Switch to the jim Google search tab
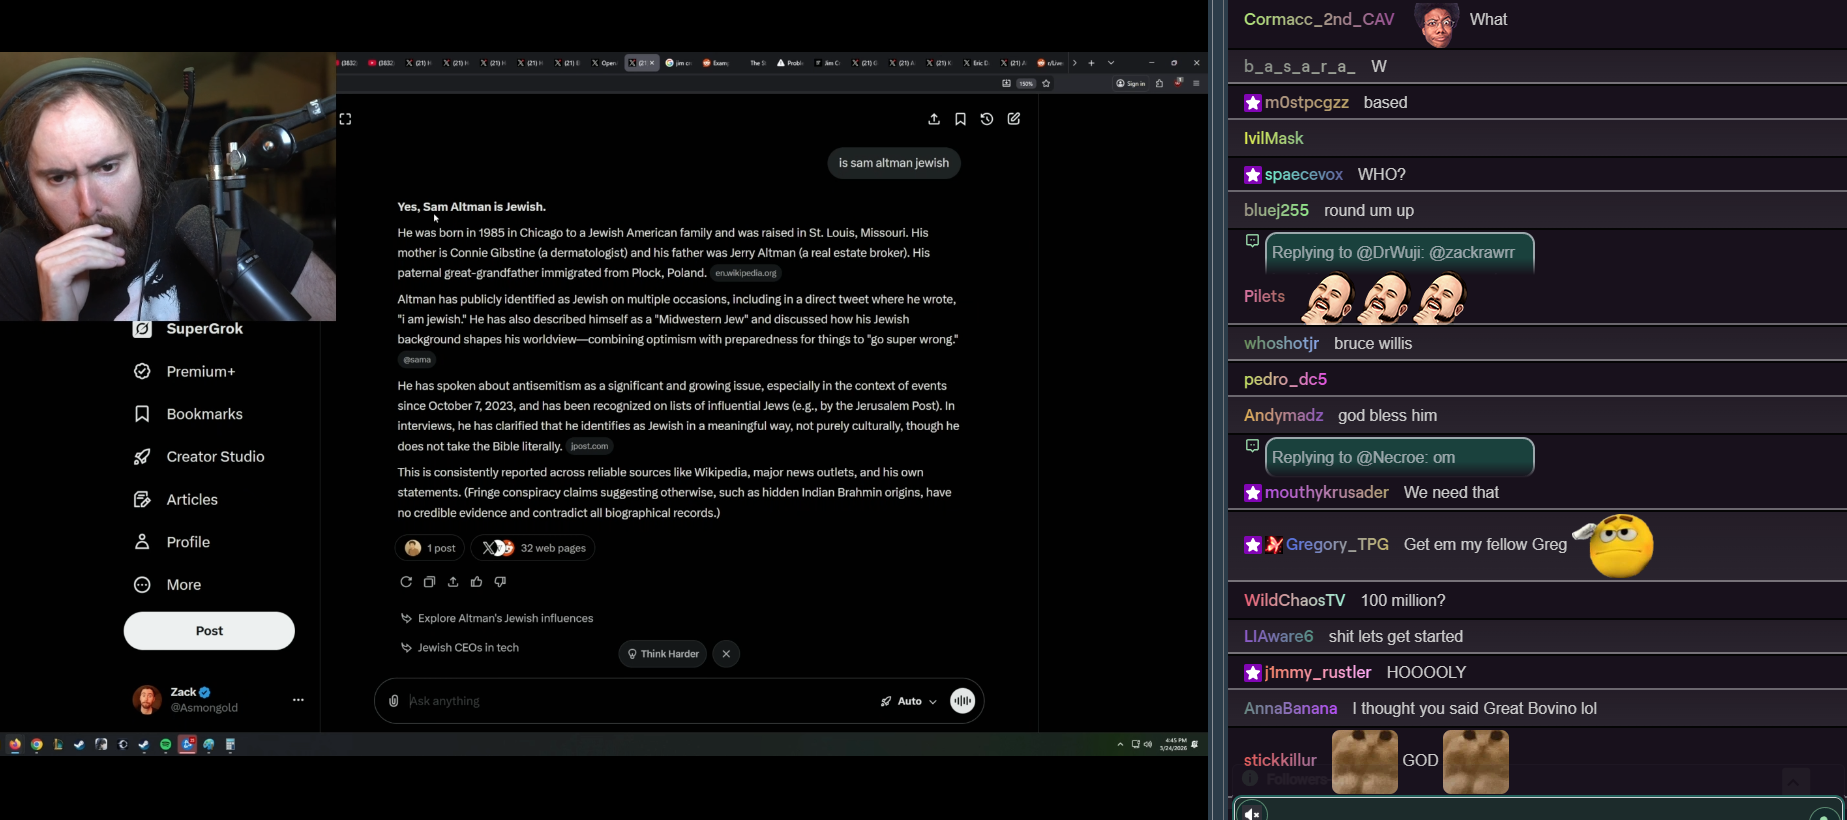 click(x=678, y=63)
